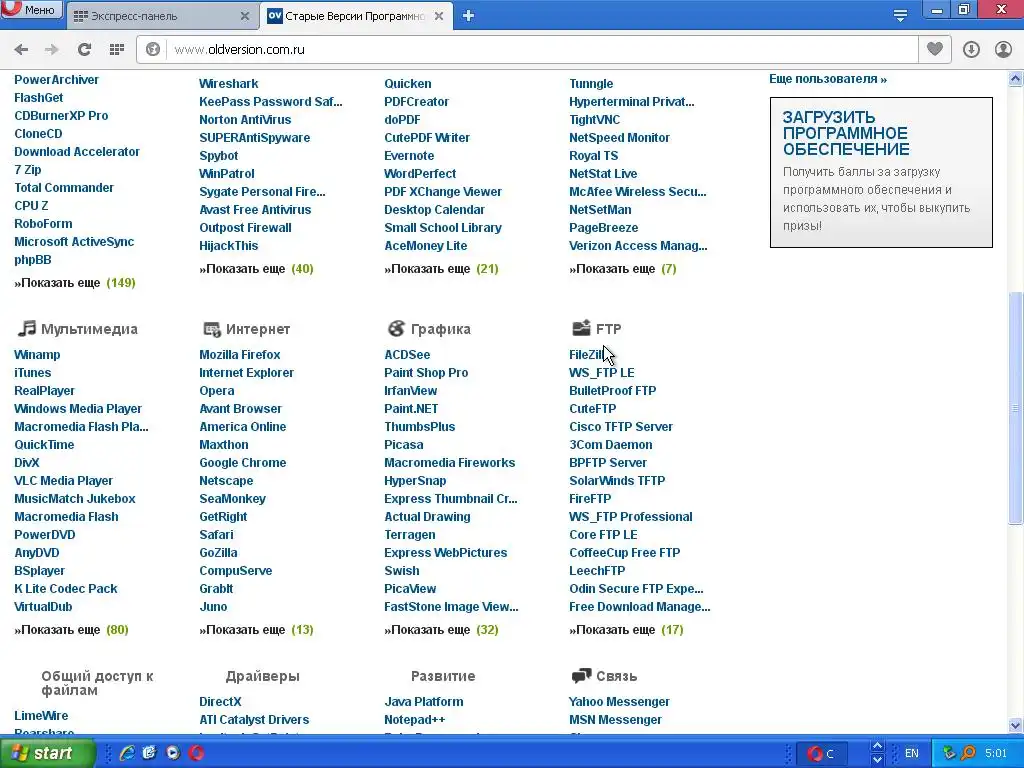The height and width of the screenshot is (768, 1024).
Task: Open a new tab with plus button
Action: click(468, 16)
